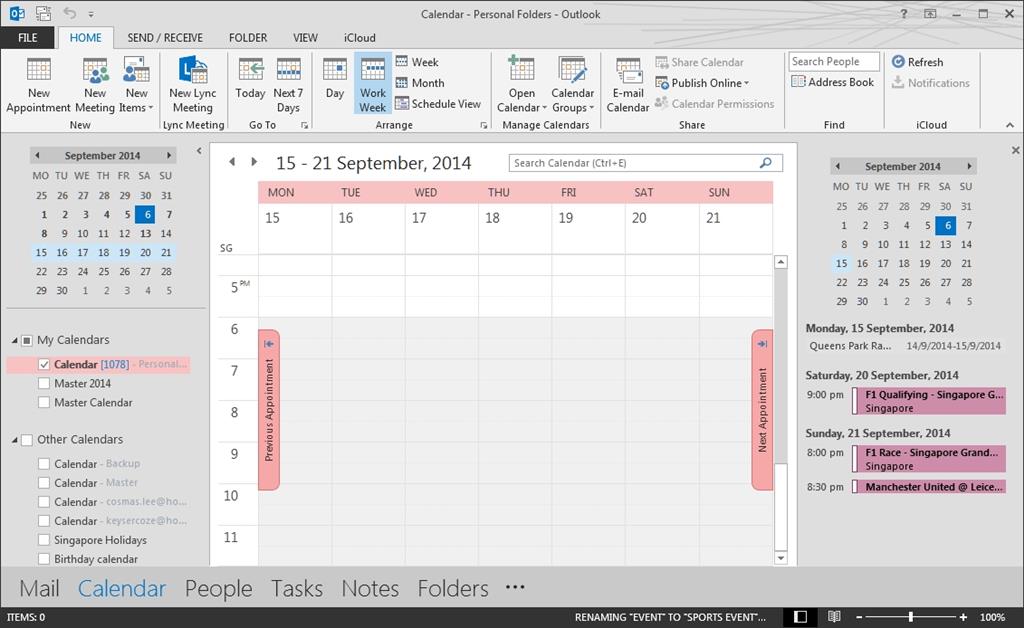The image size is (1024, 628).
Task: Open Go To group dialog launcher
Action: [x=304, y=125]
